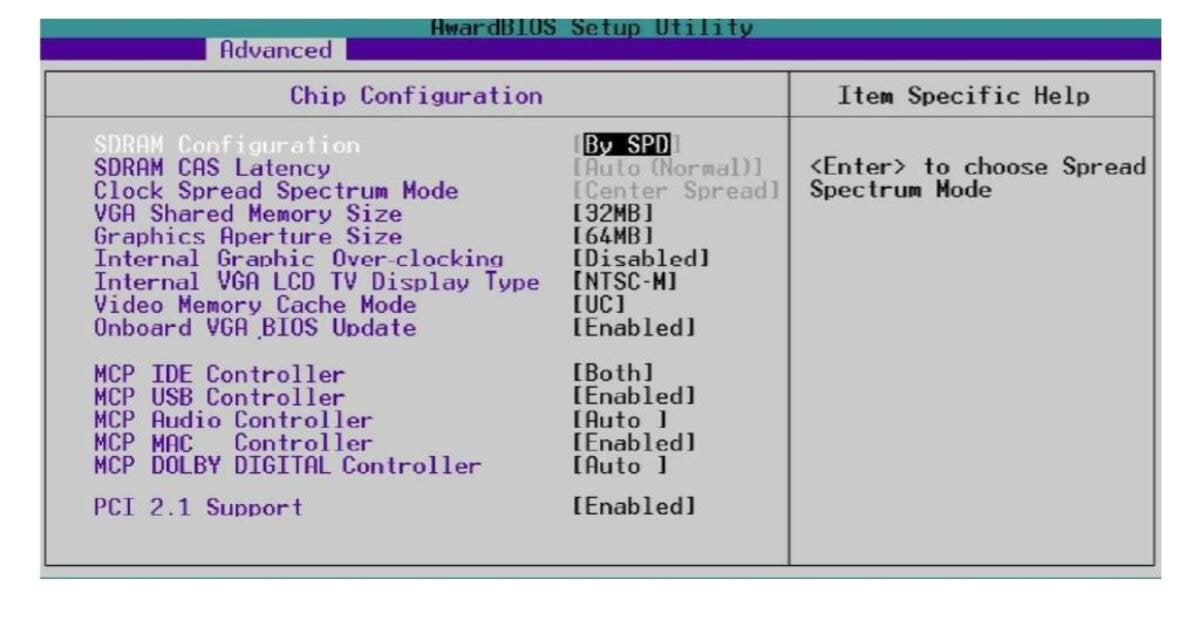This screenshot has height=639, width=1200.
Task: Select the Video Memory Cache Mode label
Action: [255, 306]
